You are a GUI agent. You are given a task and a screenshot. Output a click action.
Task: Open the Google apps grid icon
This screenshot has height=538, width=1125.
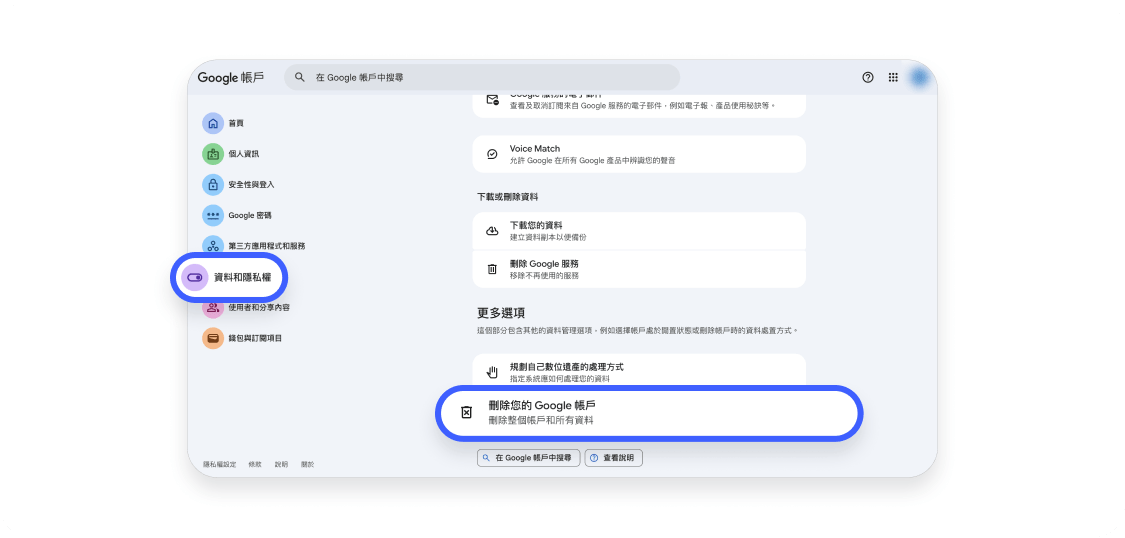[893, 77]
